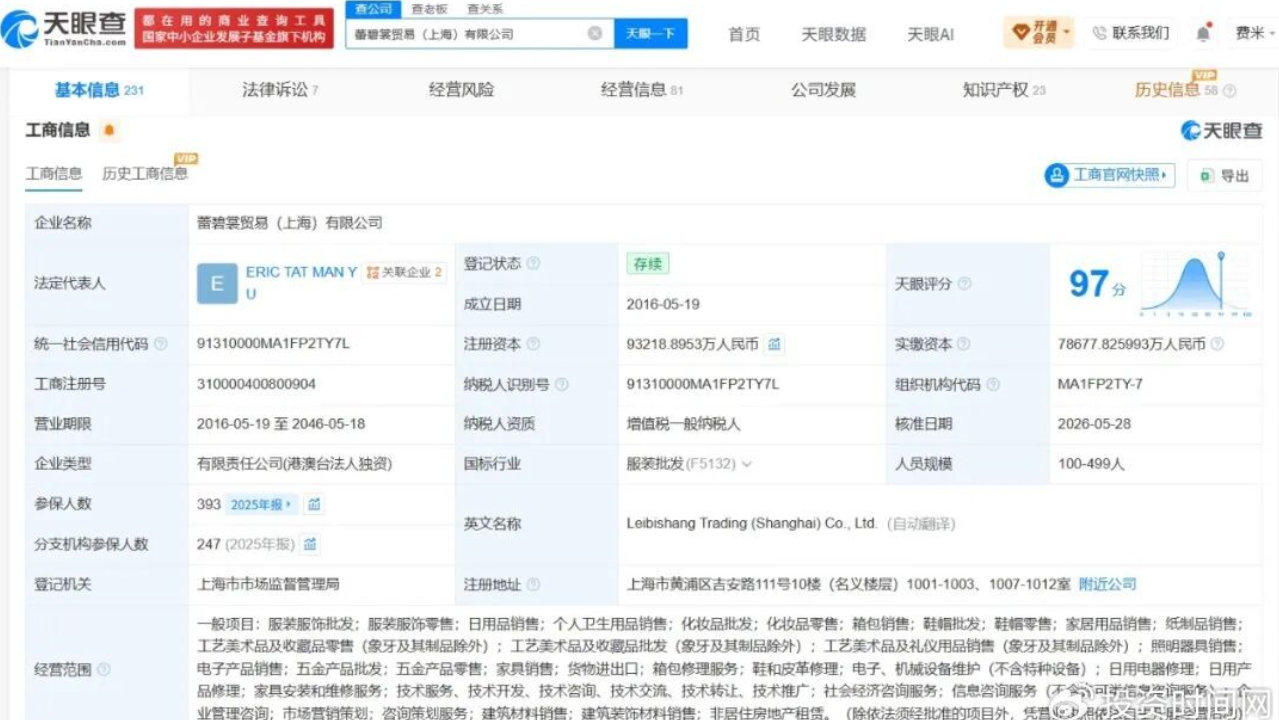Click help icon next to 天眼评分
The width and height of the screenshot is (1279, 720).
tap(964, 284)
